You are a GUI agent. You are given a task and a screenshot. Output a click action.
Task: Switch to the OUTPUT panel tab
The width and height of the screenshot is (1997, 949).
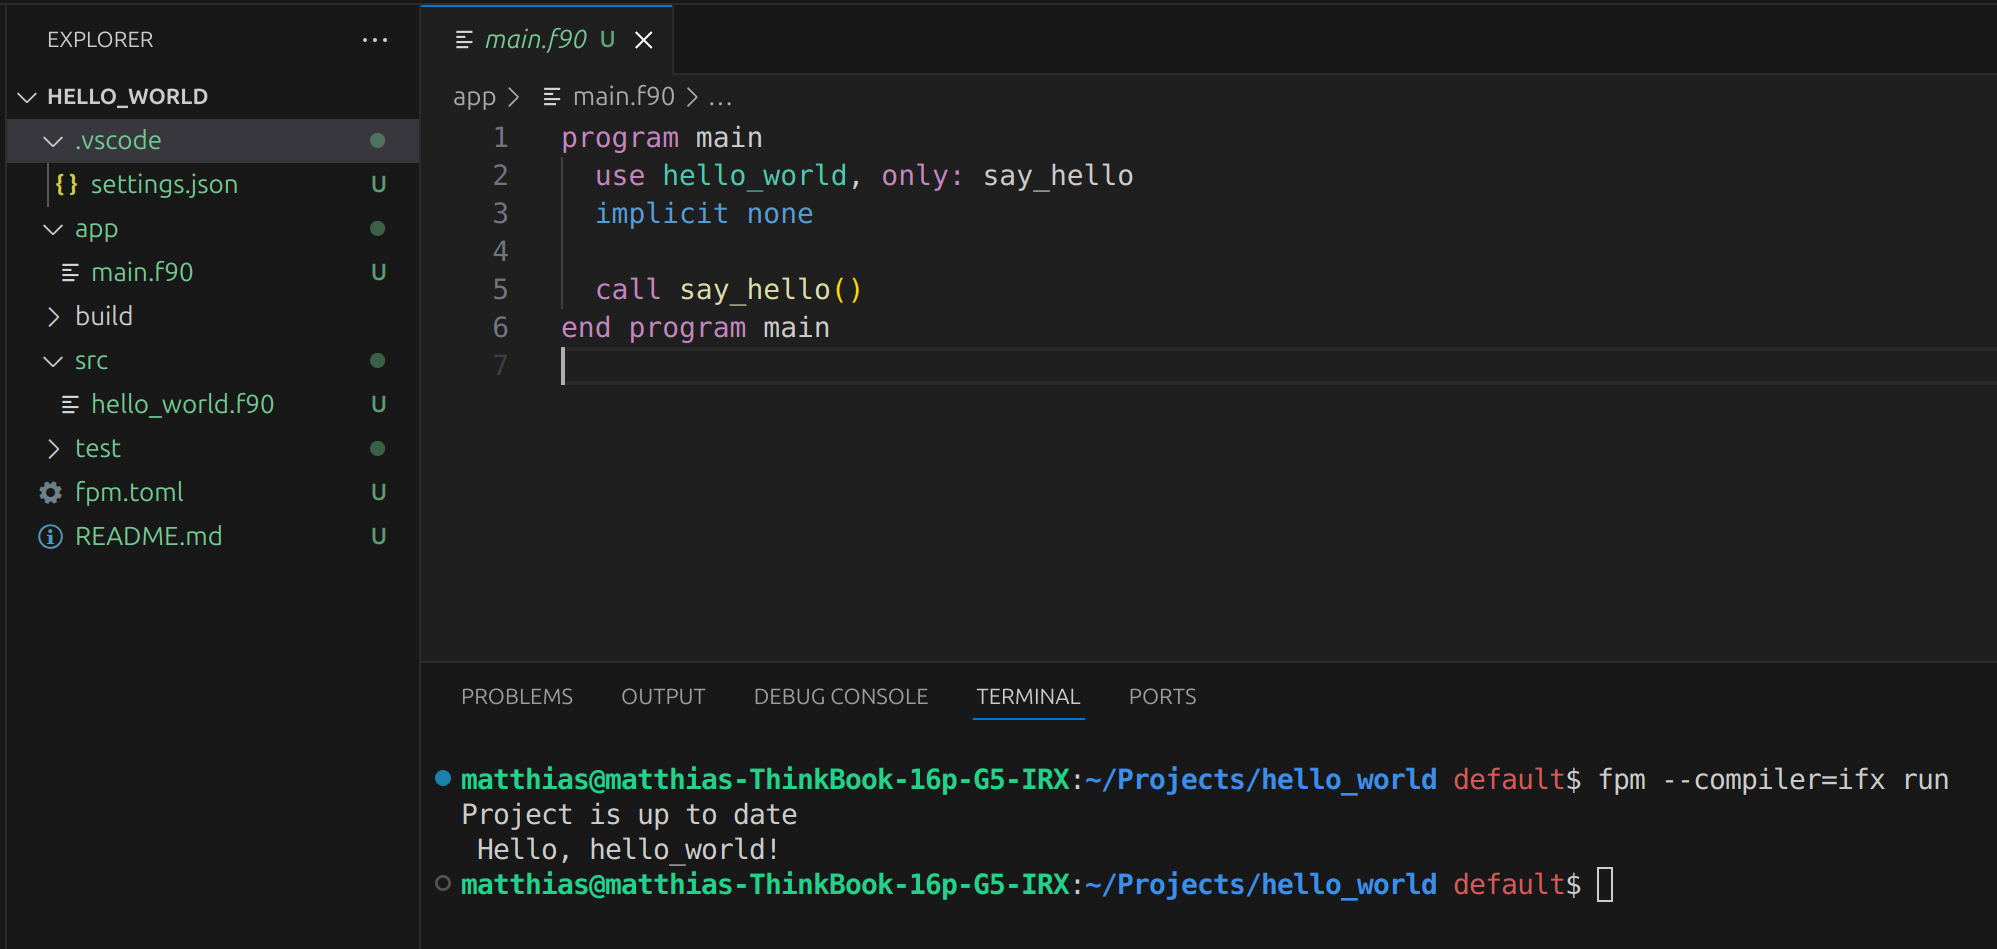tap(663, 697)
